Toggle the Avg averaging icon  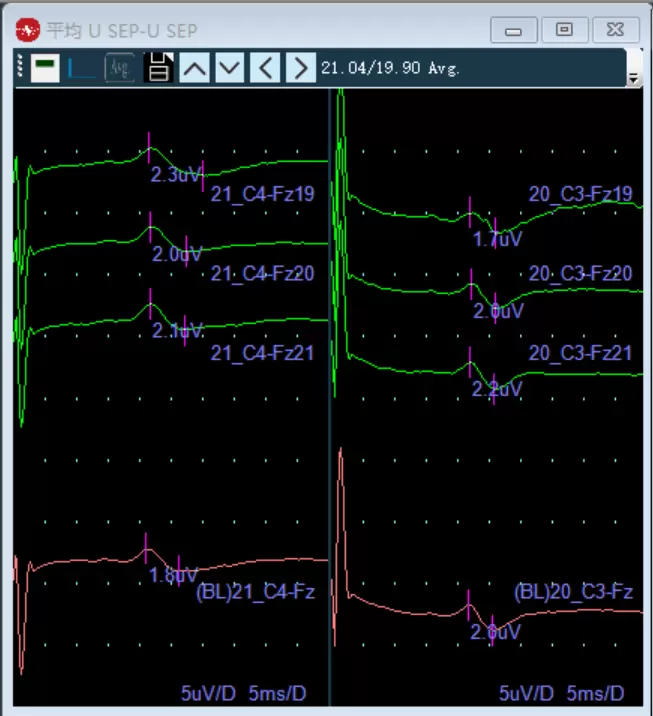point(120,68)
